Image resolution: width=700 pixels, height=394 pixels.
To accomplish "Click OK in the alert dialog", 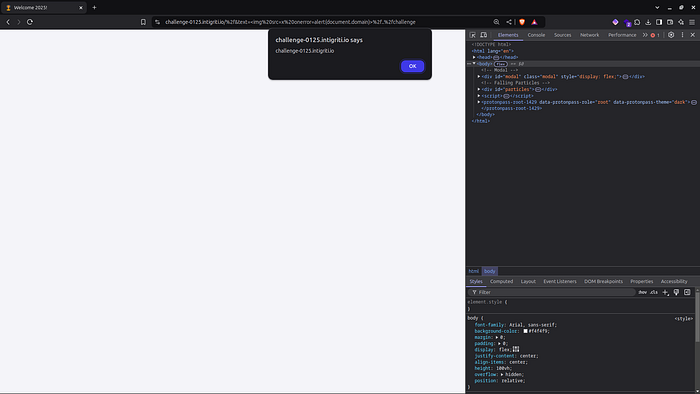I will coord(412,66).
